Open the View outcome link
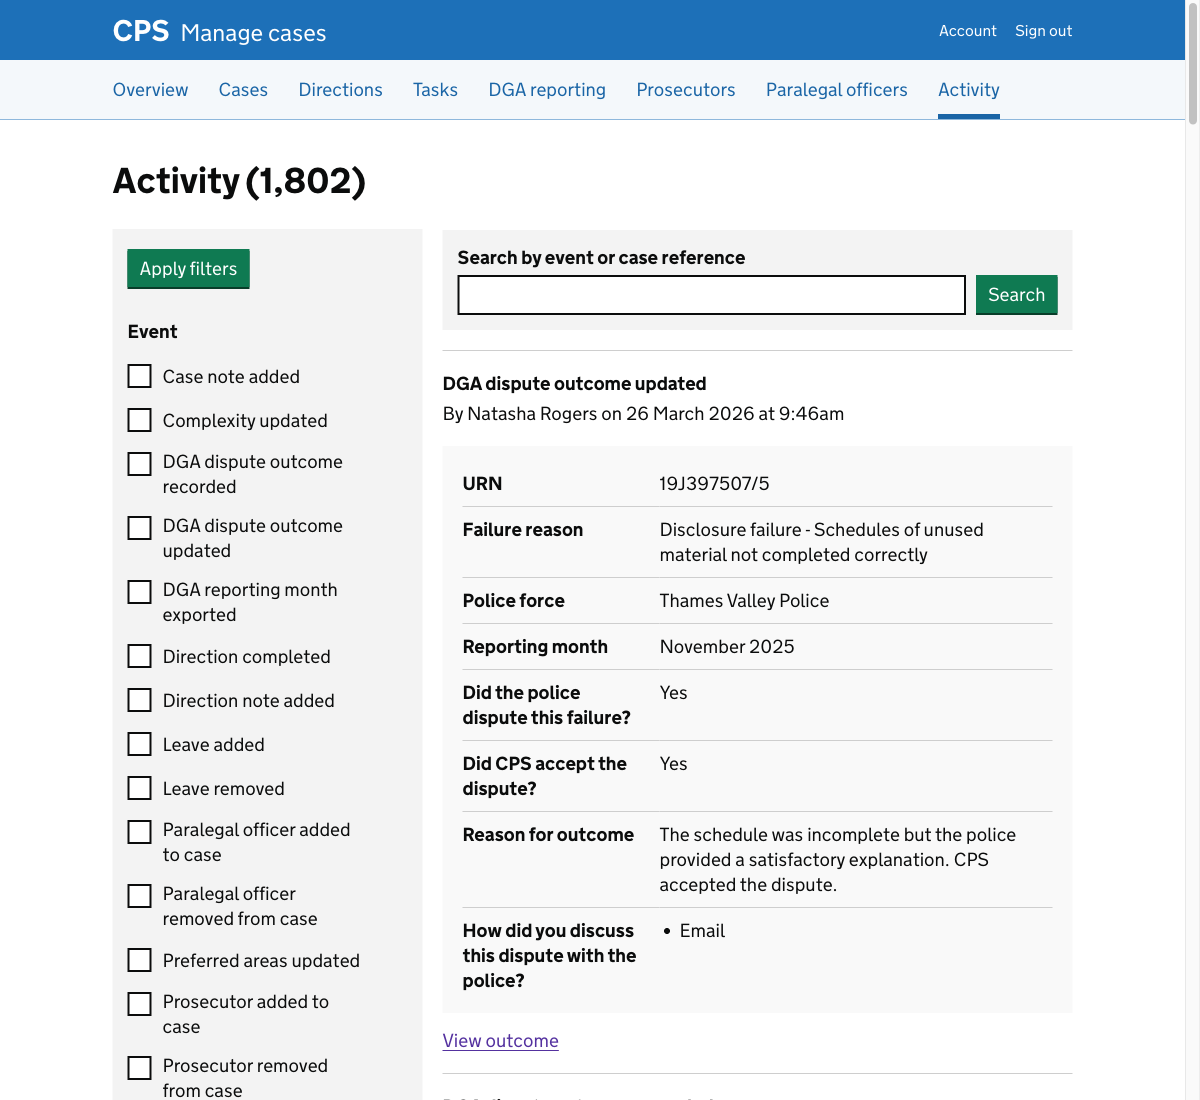 point(500,1040)
